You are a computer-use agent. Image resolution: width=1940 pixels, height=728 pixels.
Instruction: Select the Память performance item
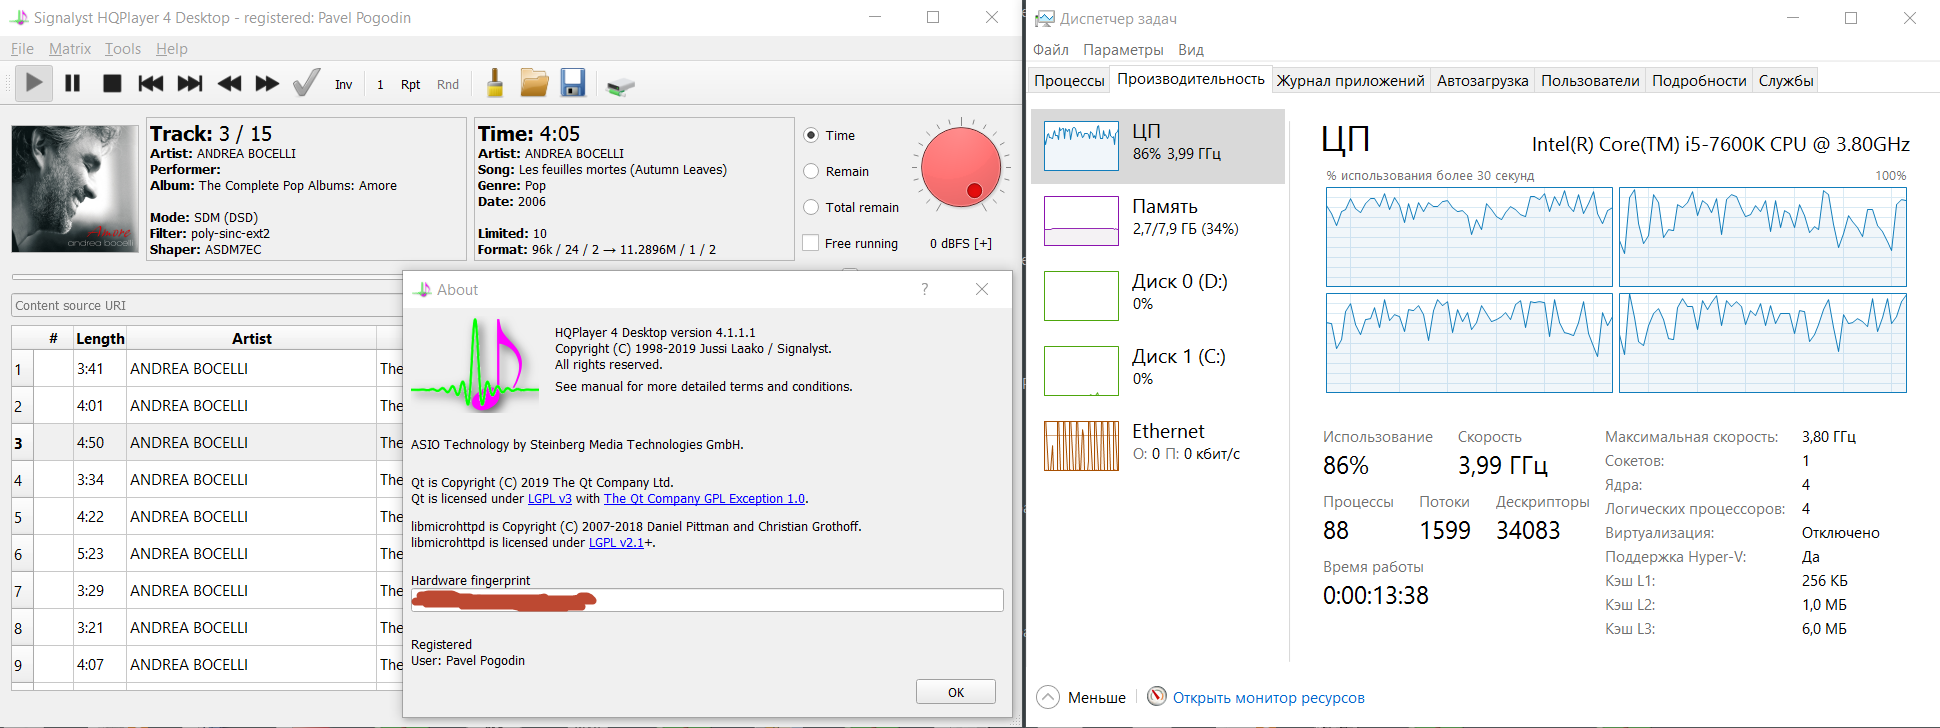click(x=1158, y=221)
